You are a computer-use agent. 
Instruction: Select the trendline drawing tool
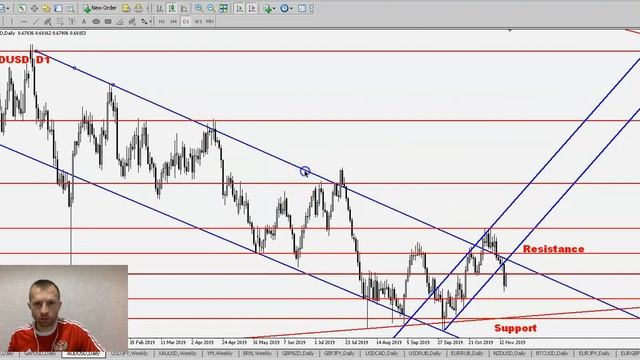(36, 21)
